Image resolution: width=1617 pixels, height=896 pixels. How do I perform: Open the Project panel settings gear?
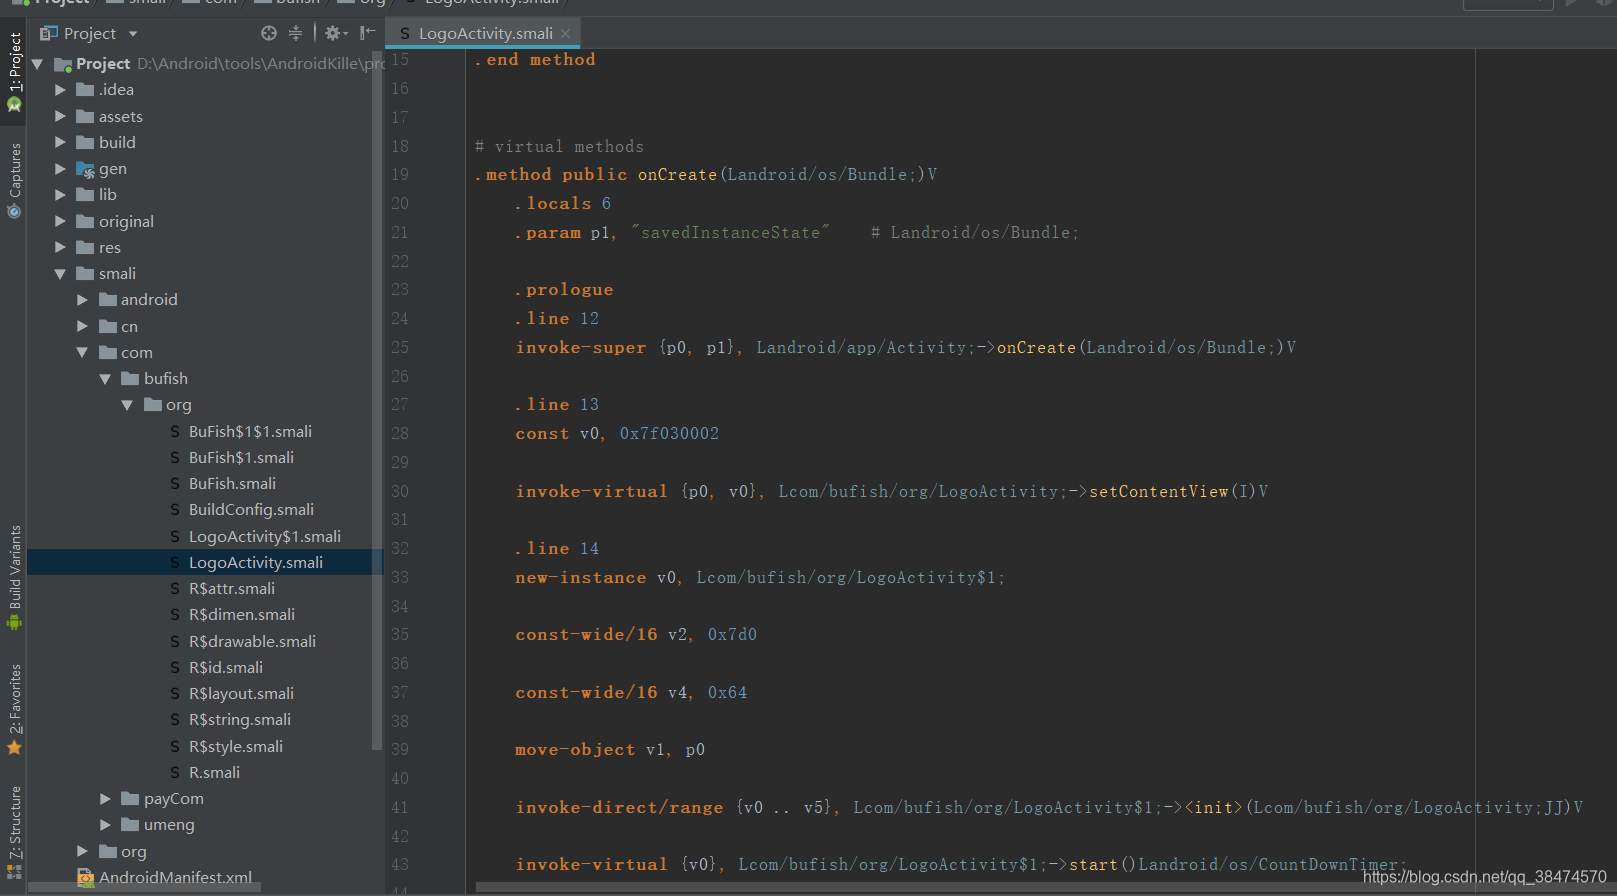[x=336, y=33]
